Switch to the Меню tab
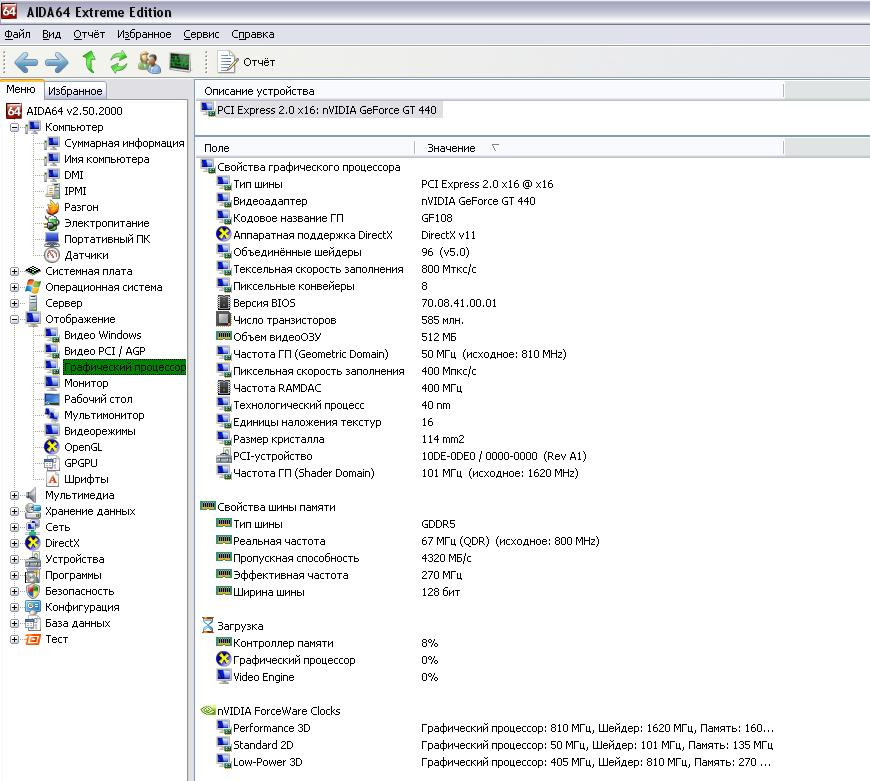Viewport: 870px width, 781px height. click(x=21, y=89)
